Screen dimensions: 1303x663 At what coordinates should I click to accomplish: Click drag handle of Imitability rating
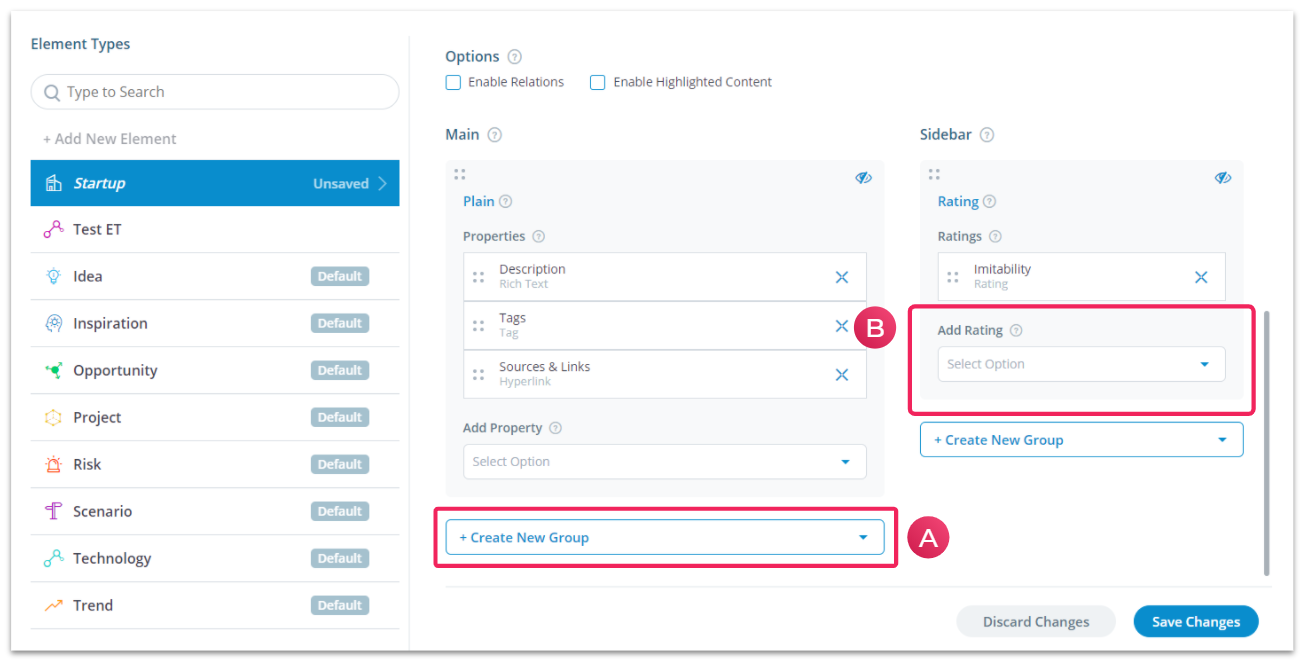pos(953,277)
